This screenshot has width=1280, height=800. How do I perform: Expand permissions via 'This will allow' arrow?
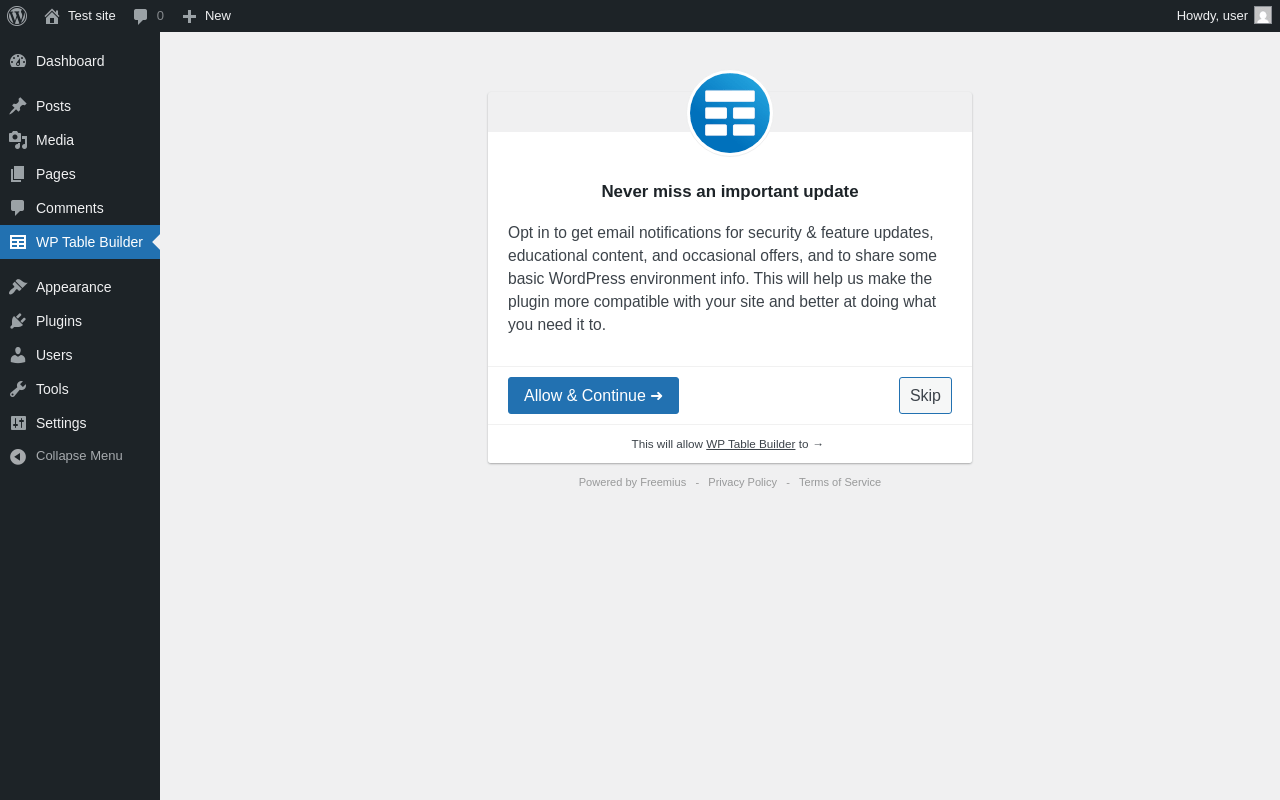point(818,444)
